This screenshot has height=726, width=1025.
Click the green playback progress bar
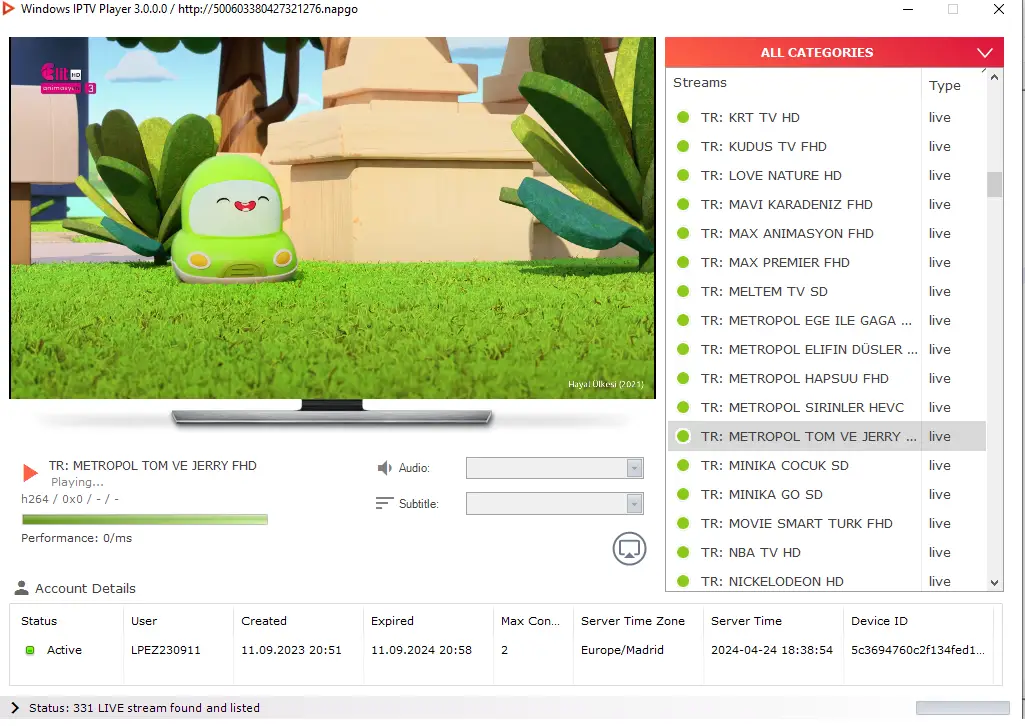(144, 520)
